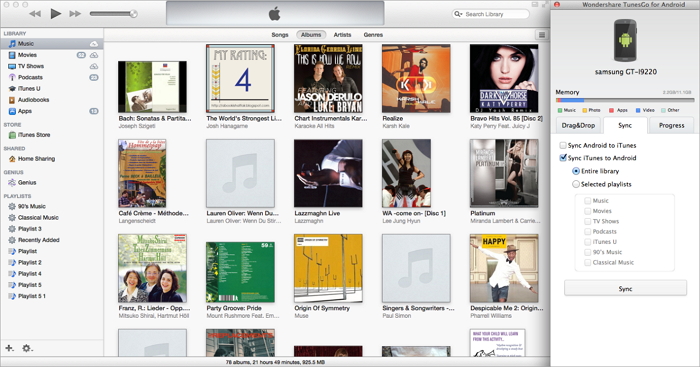Open the Despicable Me 2 album cover
Viewport: 700px width, 367px height.
(x=504, y=268)
